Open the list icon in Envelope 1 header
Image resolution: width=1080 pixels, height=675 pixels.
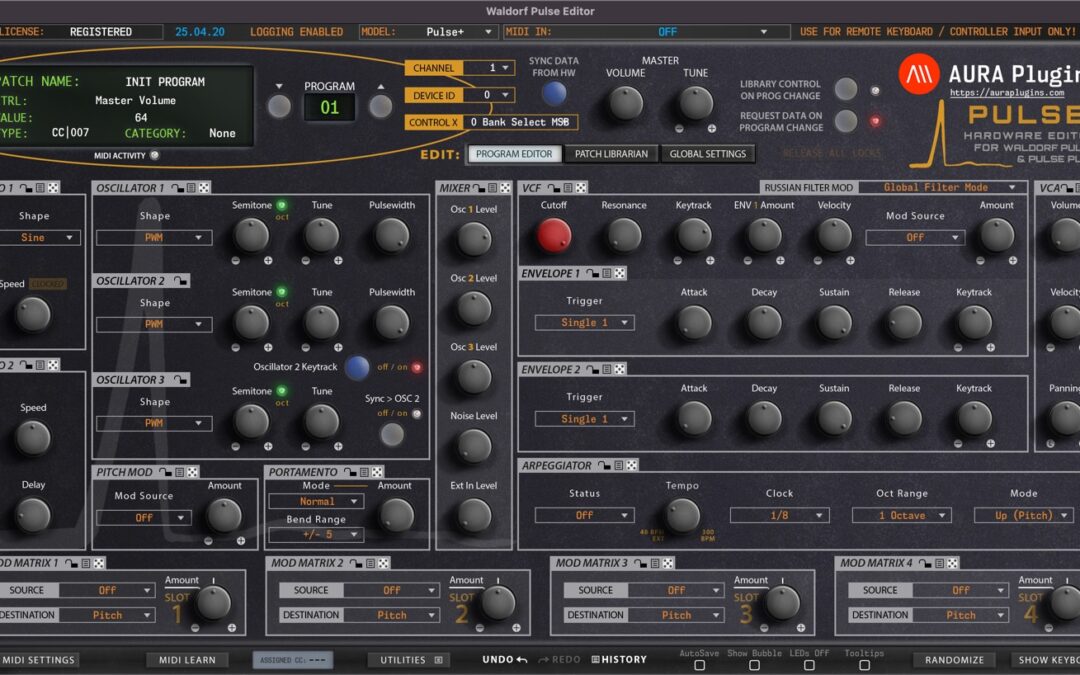[606, 272]
